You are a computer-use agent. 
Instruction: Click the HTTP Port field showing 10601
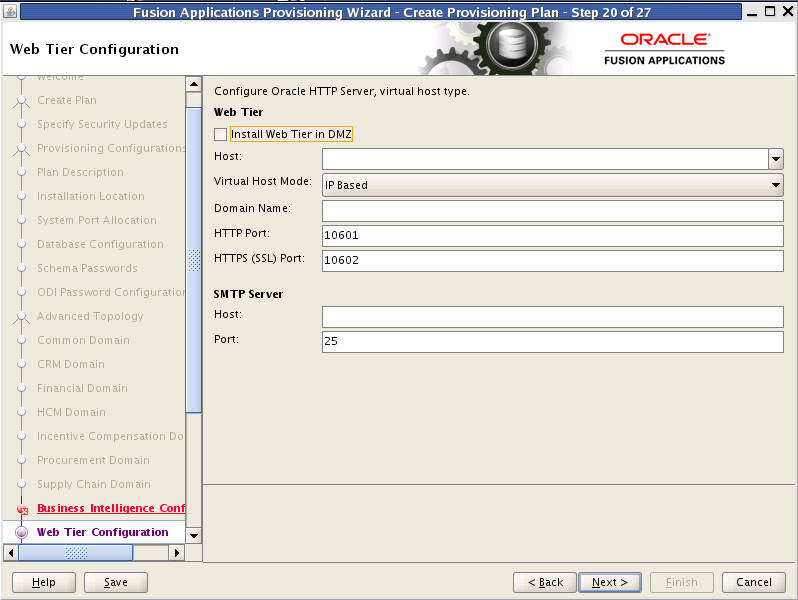click(553, 235)
